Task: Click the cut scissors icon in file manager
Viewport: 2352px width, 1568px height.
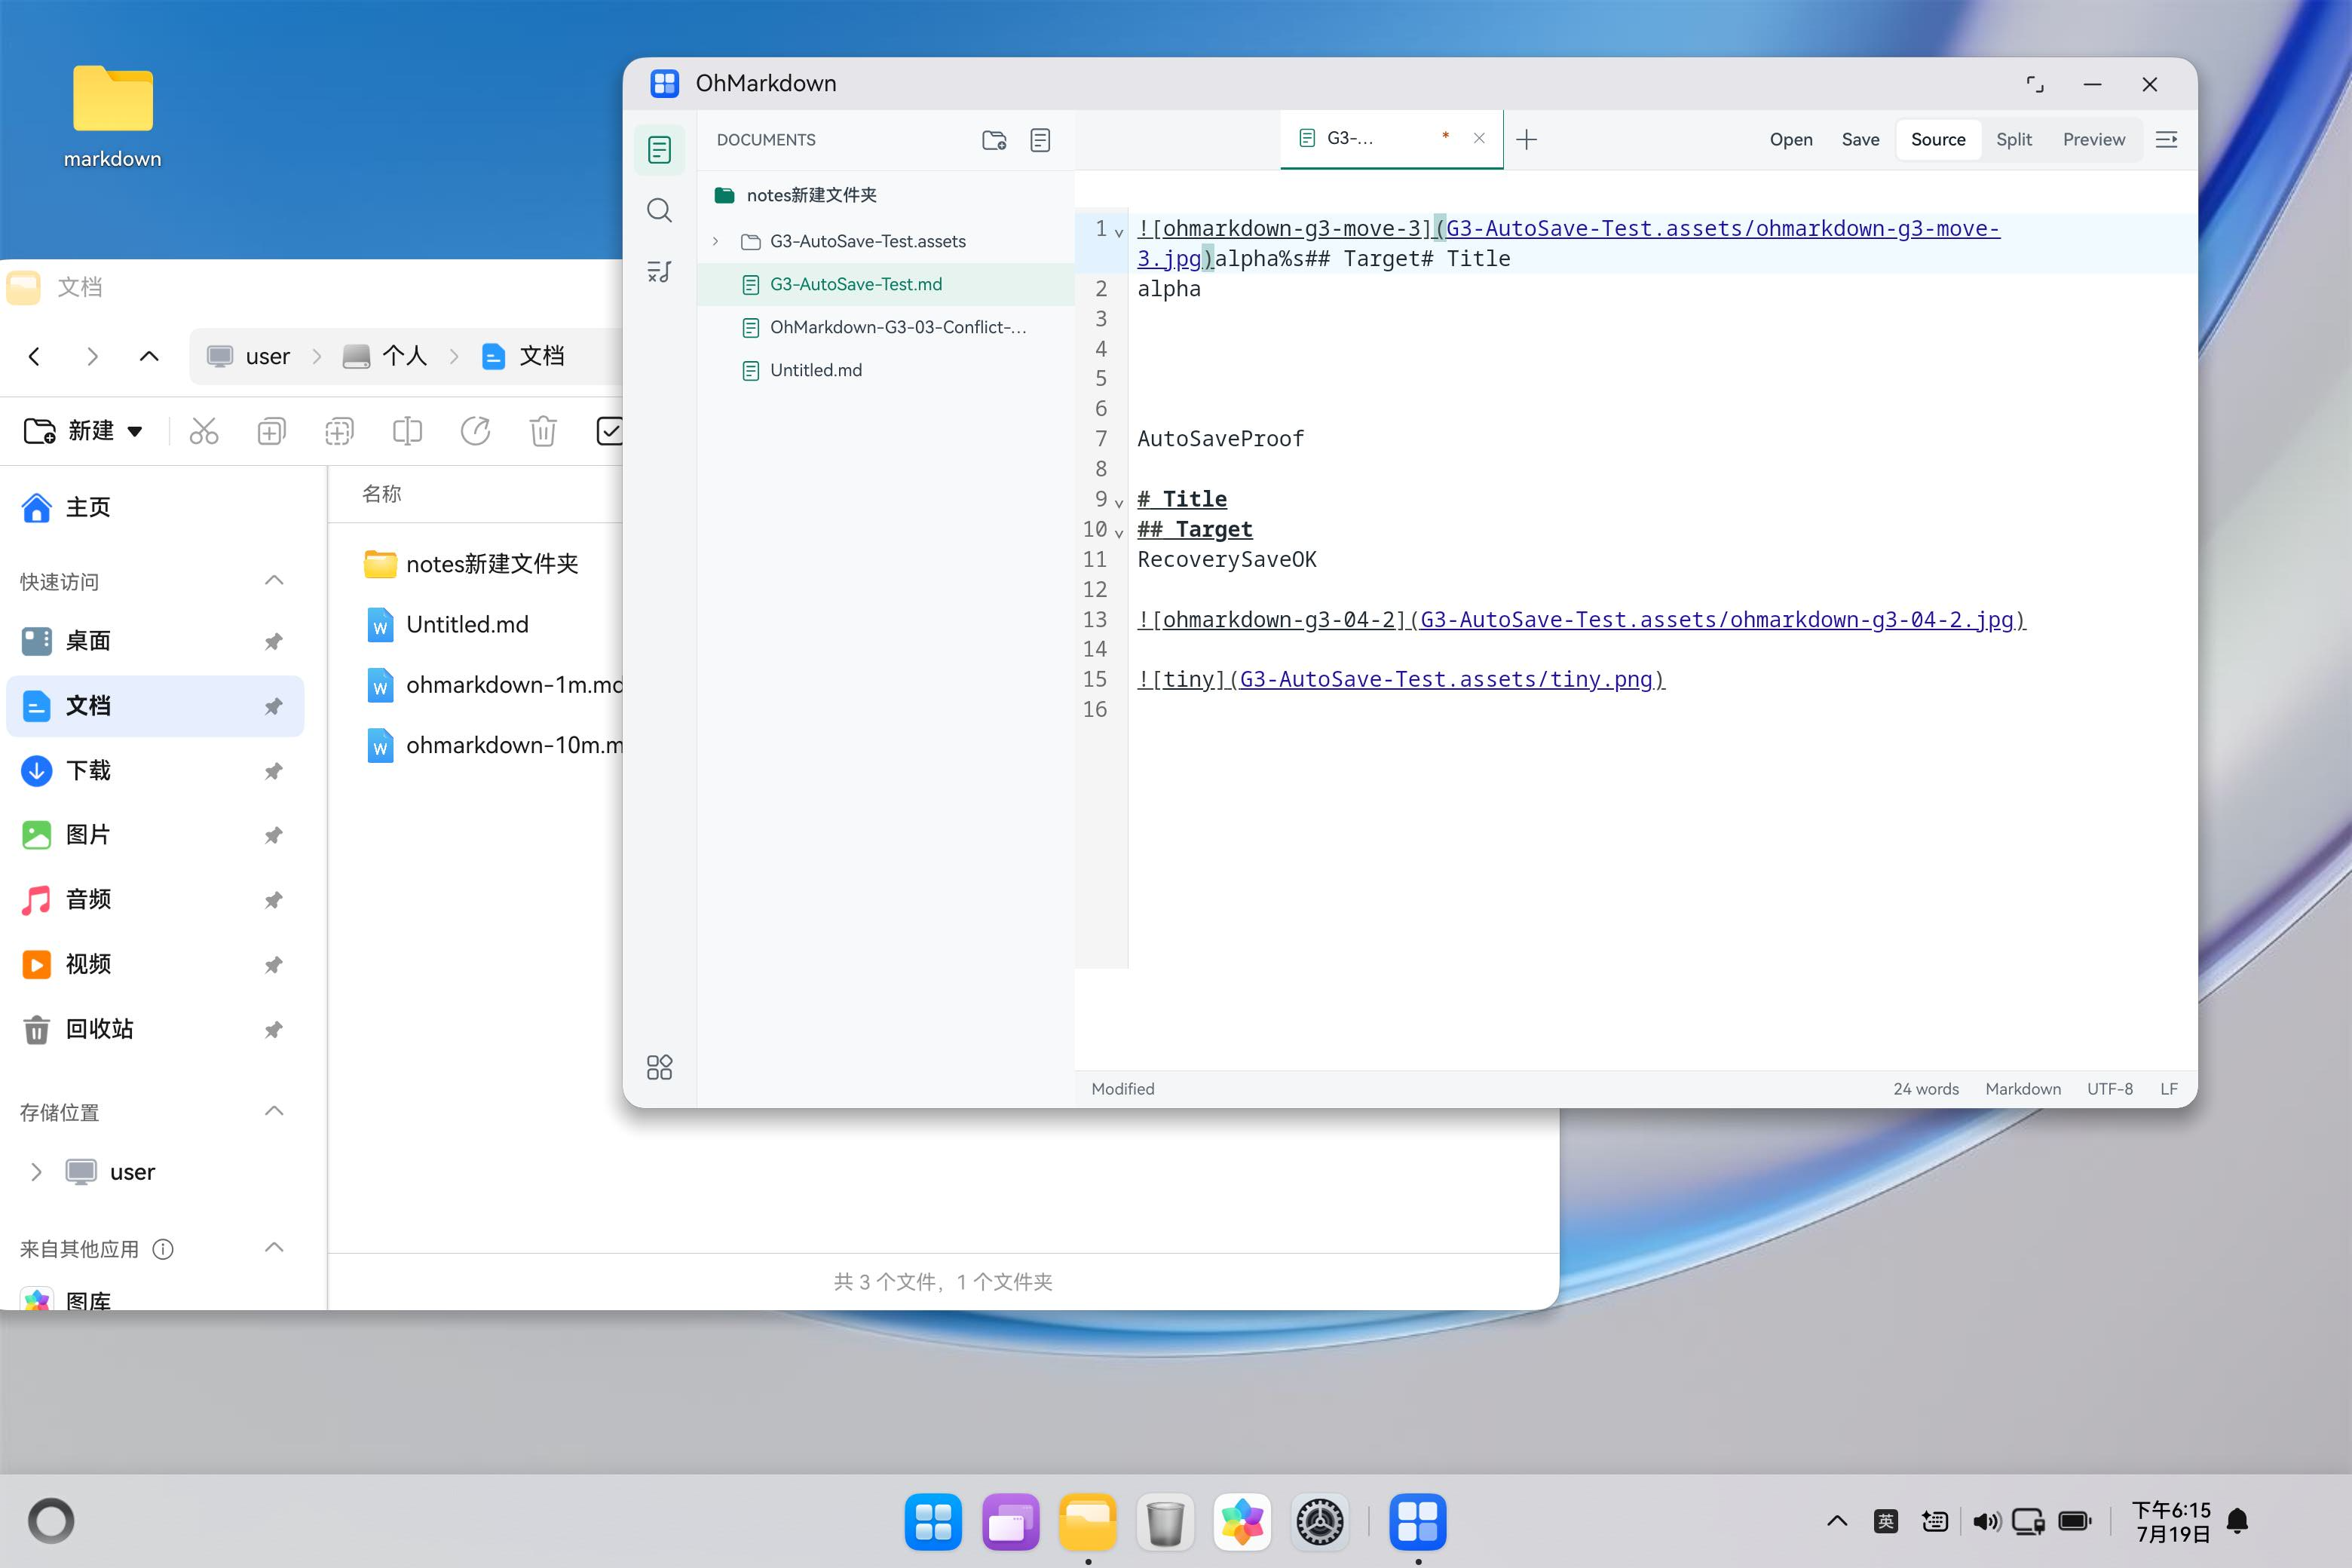Action: point(204,431)
